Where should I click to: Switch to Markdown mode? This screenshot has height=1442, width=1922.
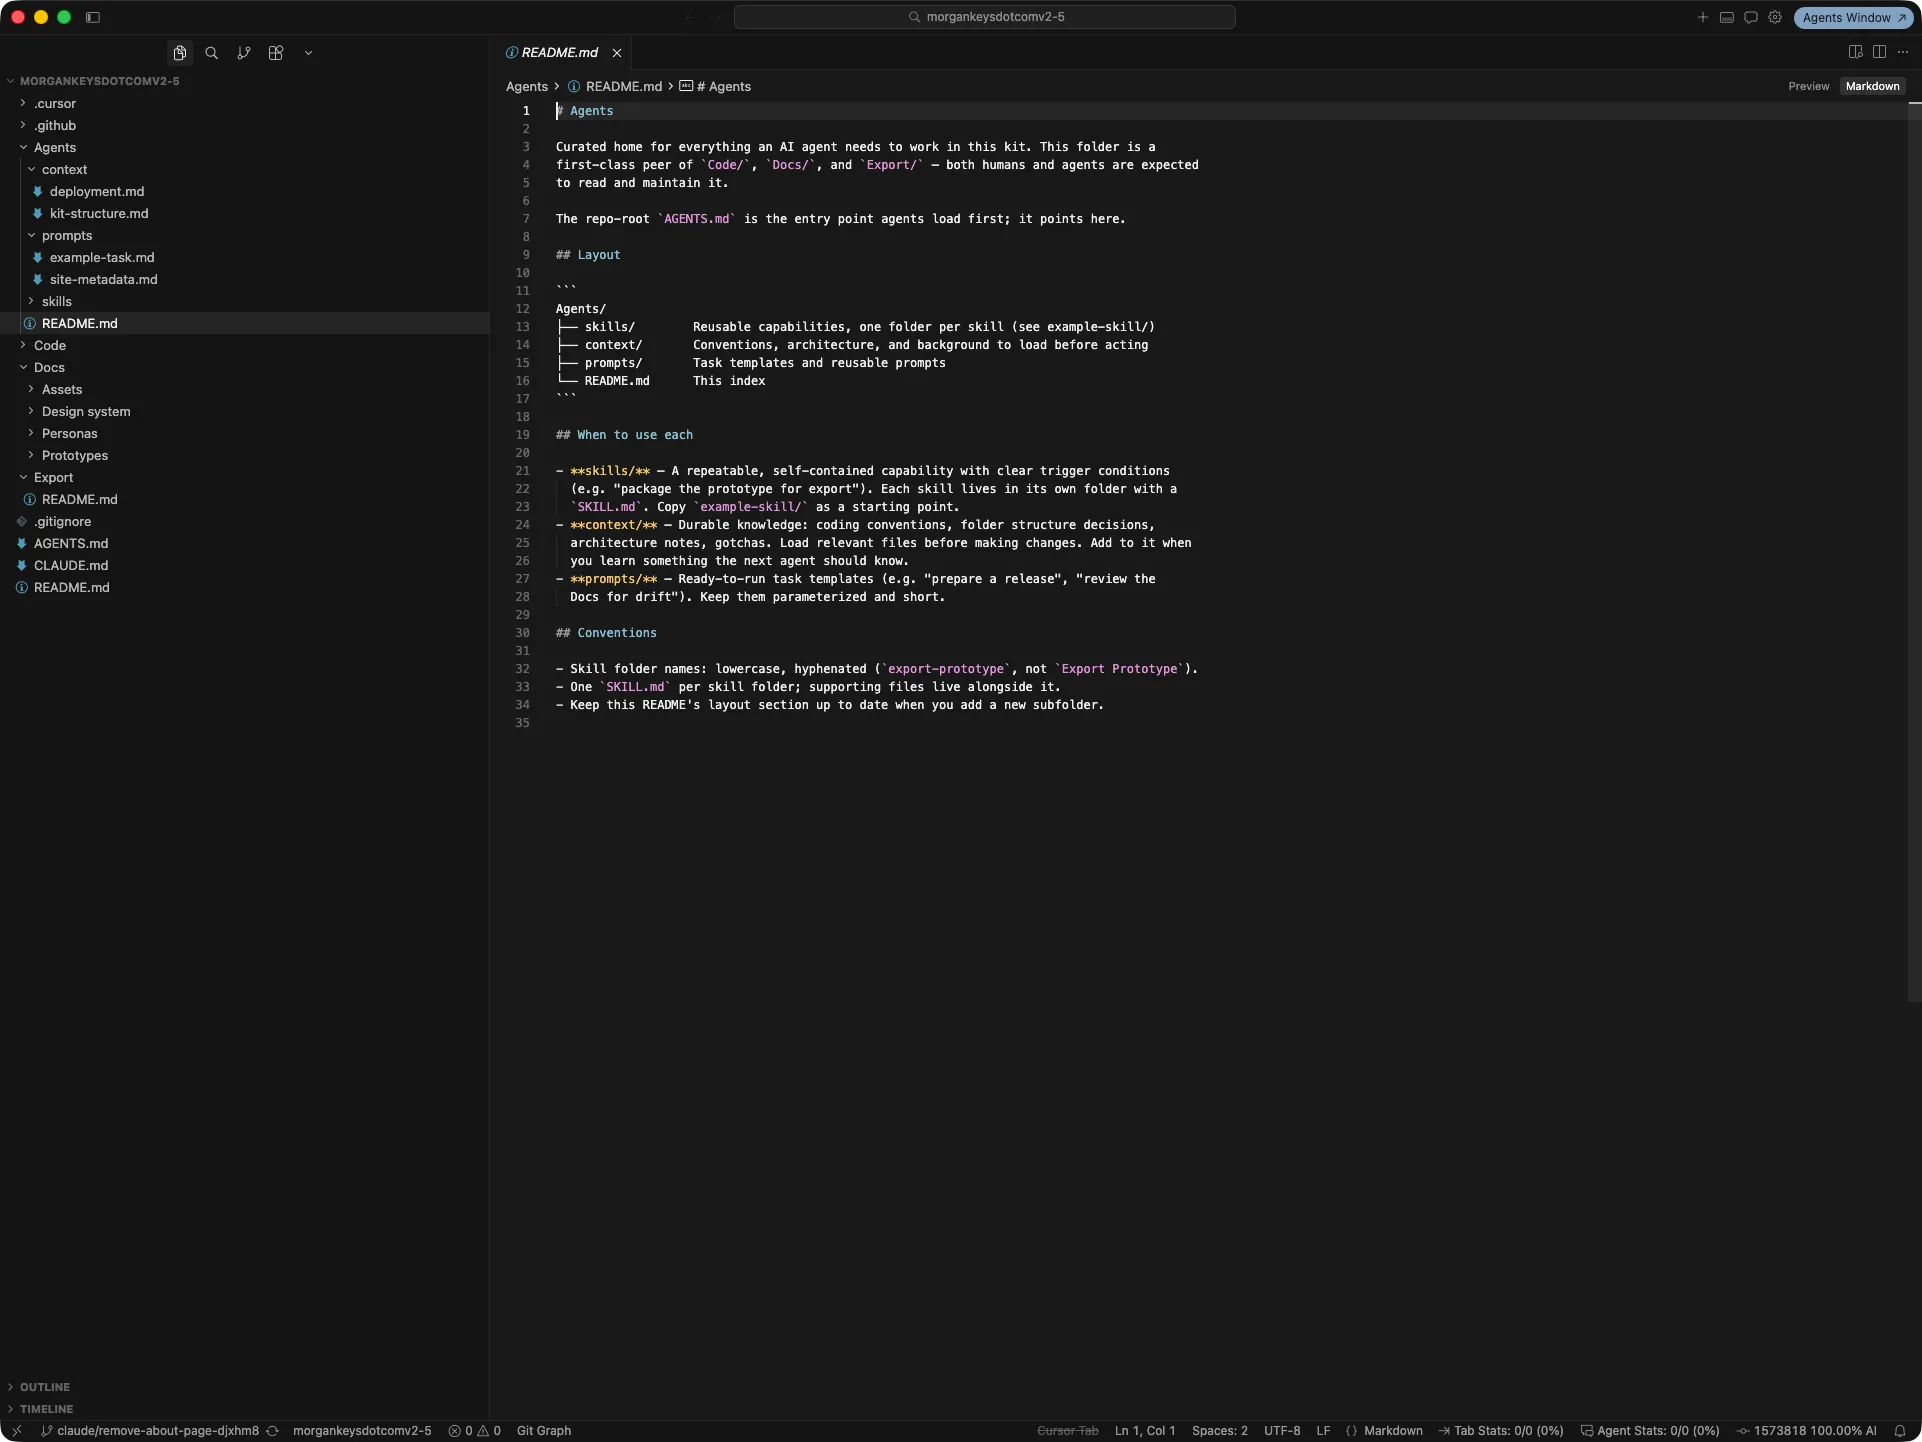[1872, 86]
